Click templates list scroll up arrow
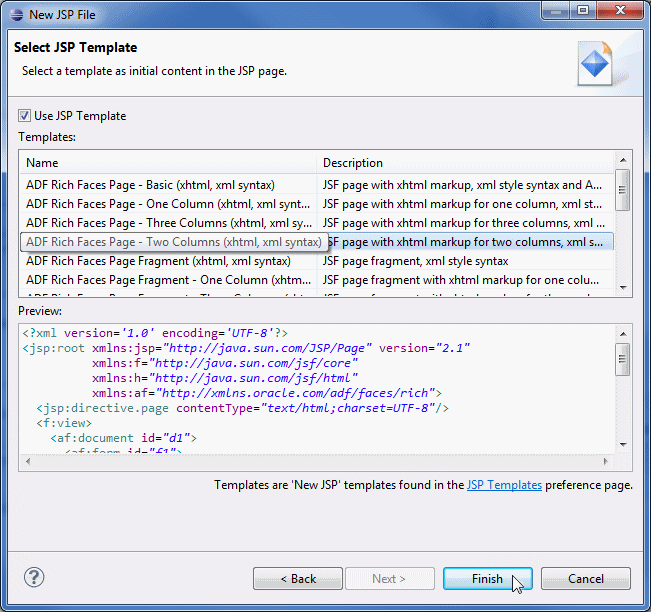This screenshot has height=612, width=651. click(623, 160)
